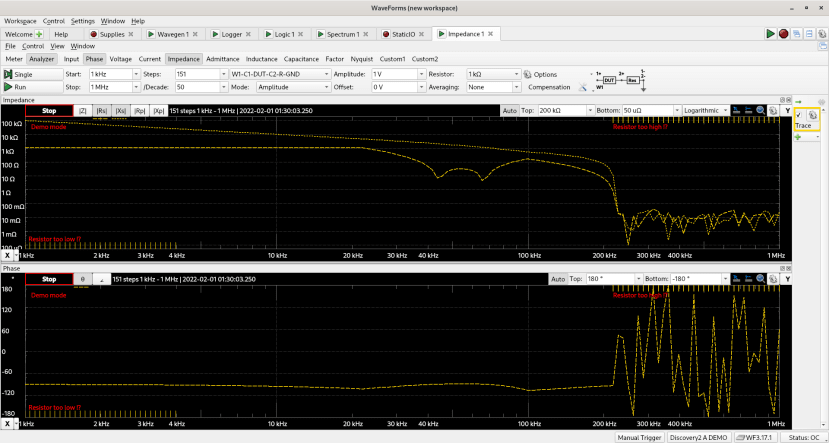The height and width of the screenshot is (443, 829).
Task: Select the Nyquist view tab
Action: coord(362,59)
